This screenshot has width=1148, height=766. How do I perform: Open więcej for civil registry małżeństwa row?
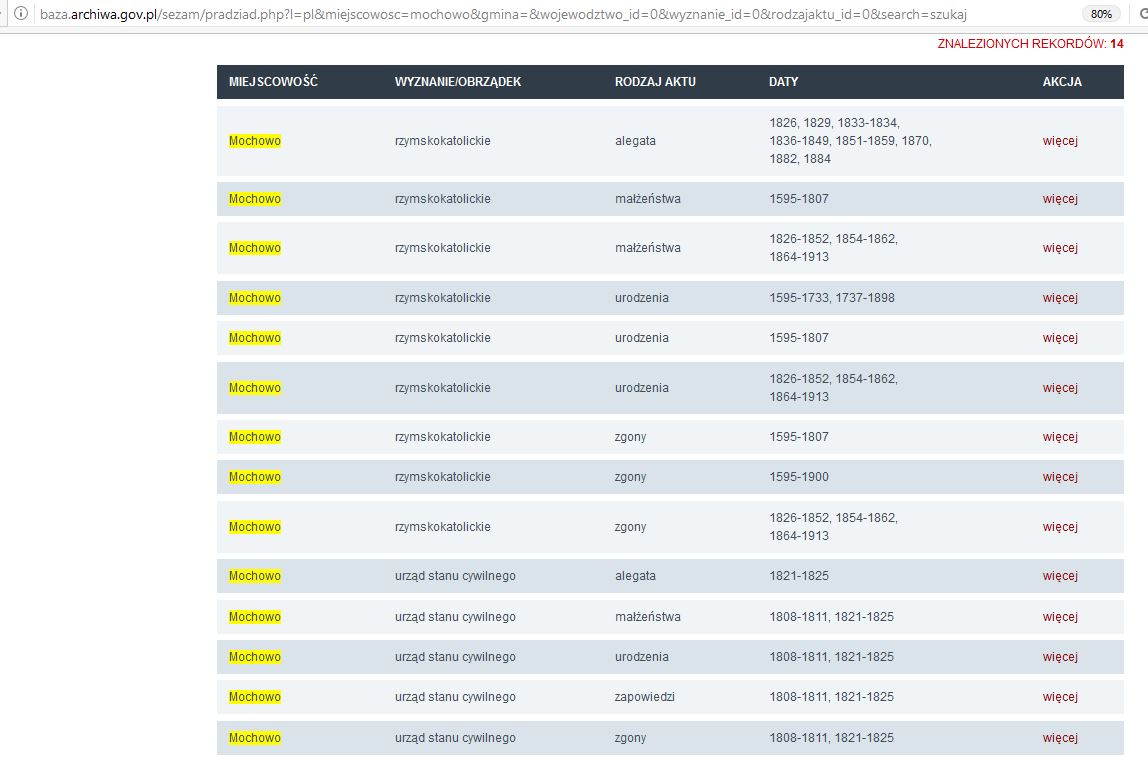click(1059, 617)
